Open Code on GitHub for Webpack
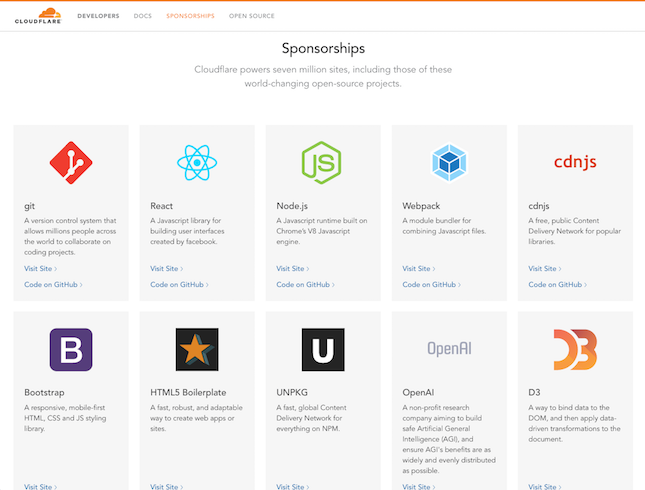 click(432, 285)
